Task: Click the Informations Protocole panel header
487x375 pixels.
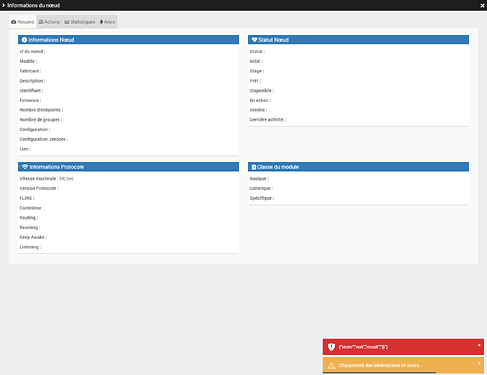Action: click(x=128, y=167)
